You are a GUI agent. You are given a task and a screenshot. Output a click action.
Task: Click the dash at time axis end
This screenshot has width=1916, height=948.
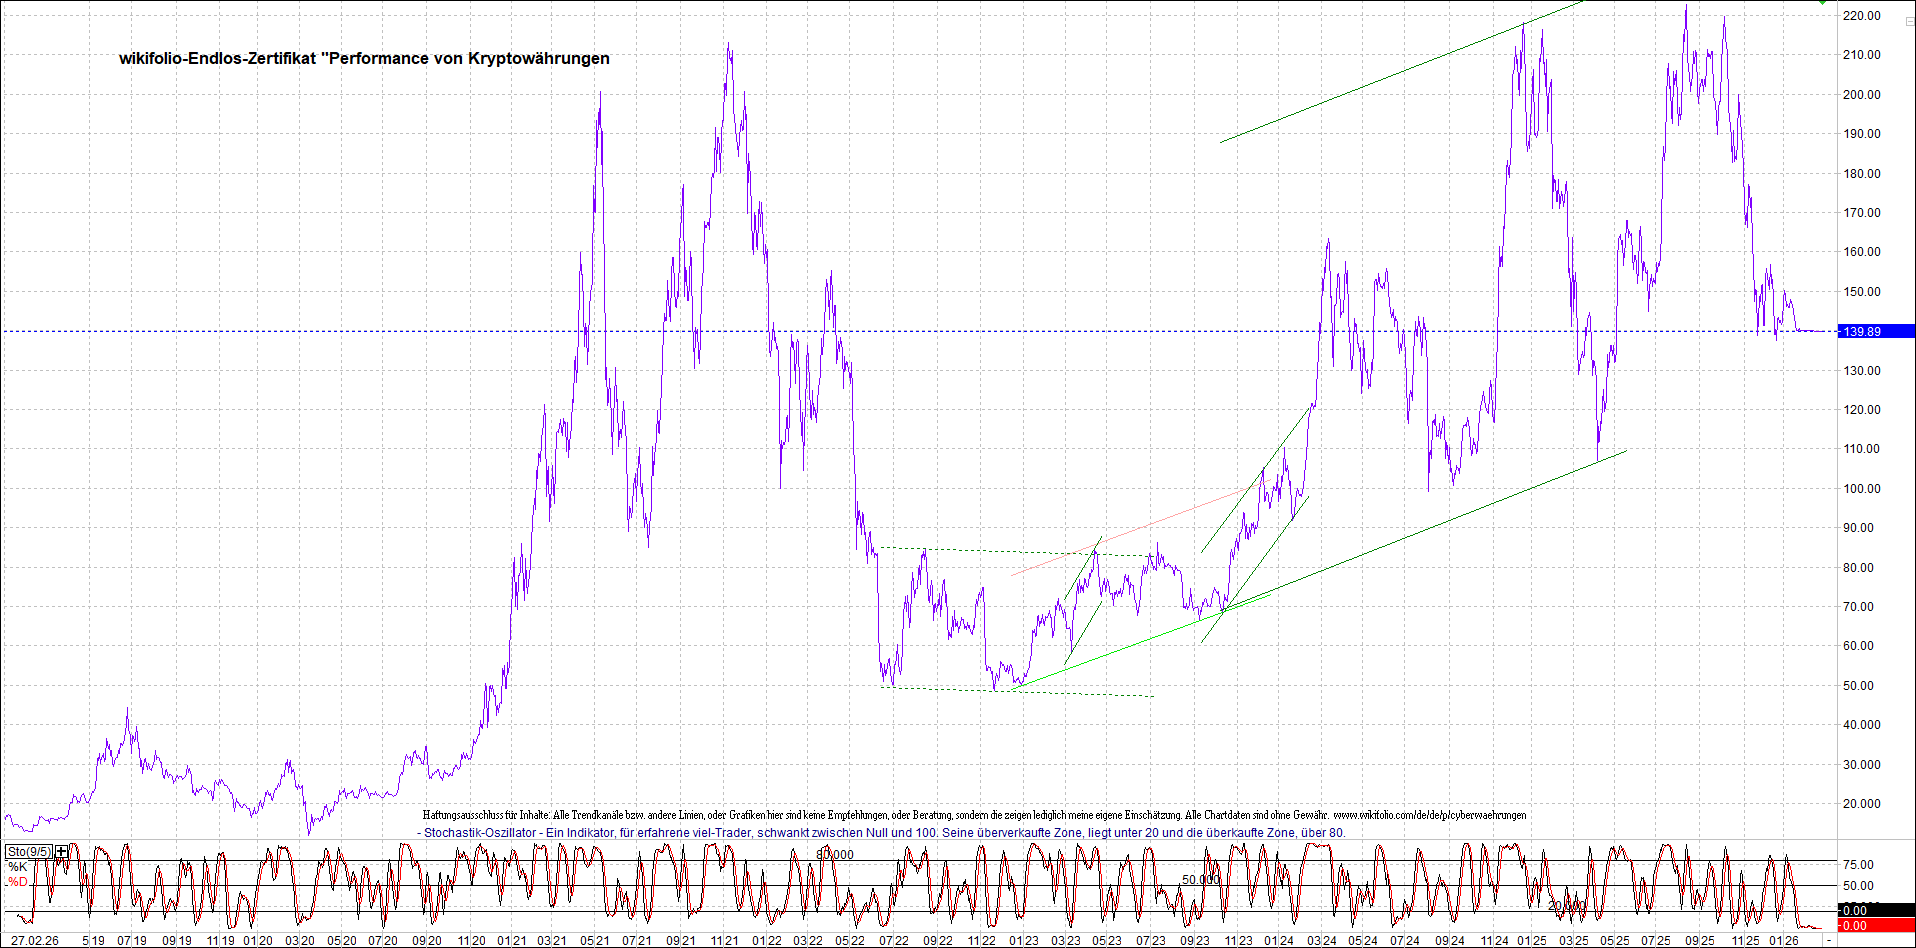coord(1829,941)
